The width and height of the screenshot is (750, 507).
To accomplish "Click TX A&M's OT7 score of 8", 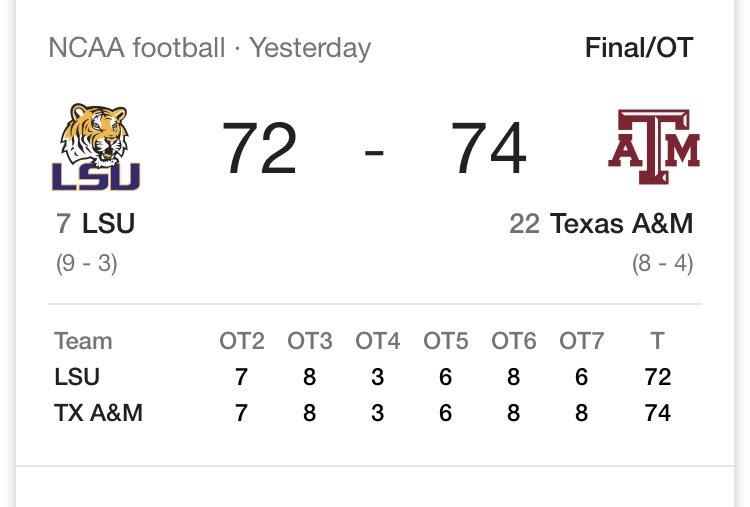I will click(x=581, y=413).
